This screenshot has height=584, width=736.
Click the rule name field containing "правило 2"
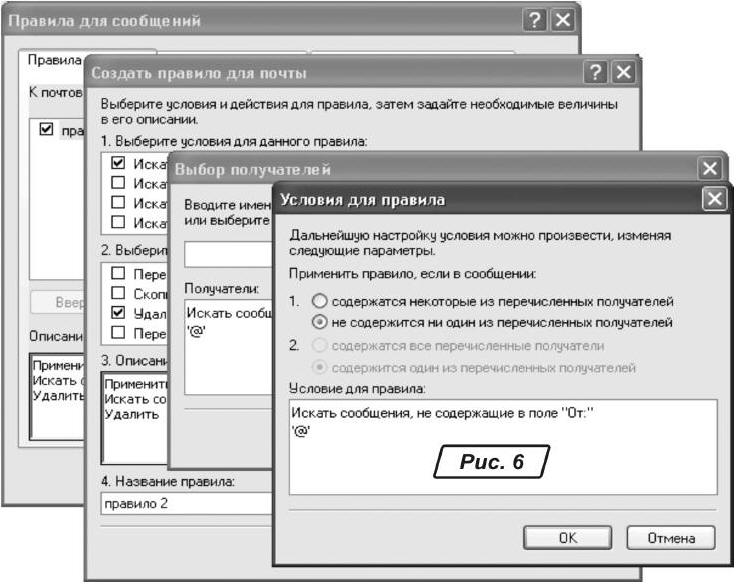point(185,504)
